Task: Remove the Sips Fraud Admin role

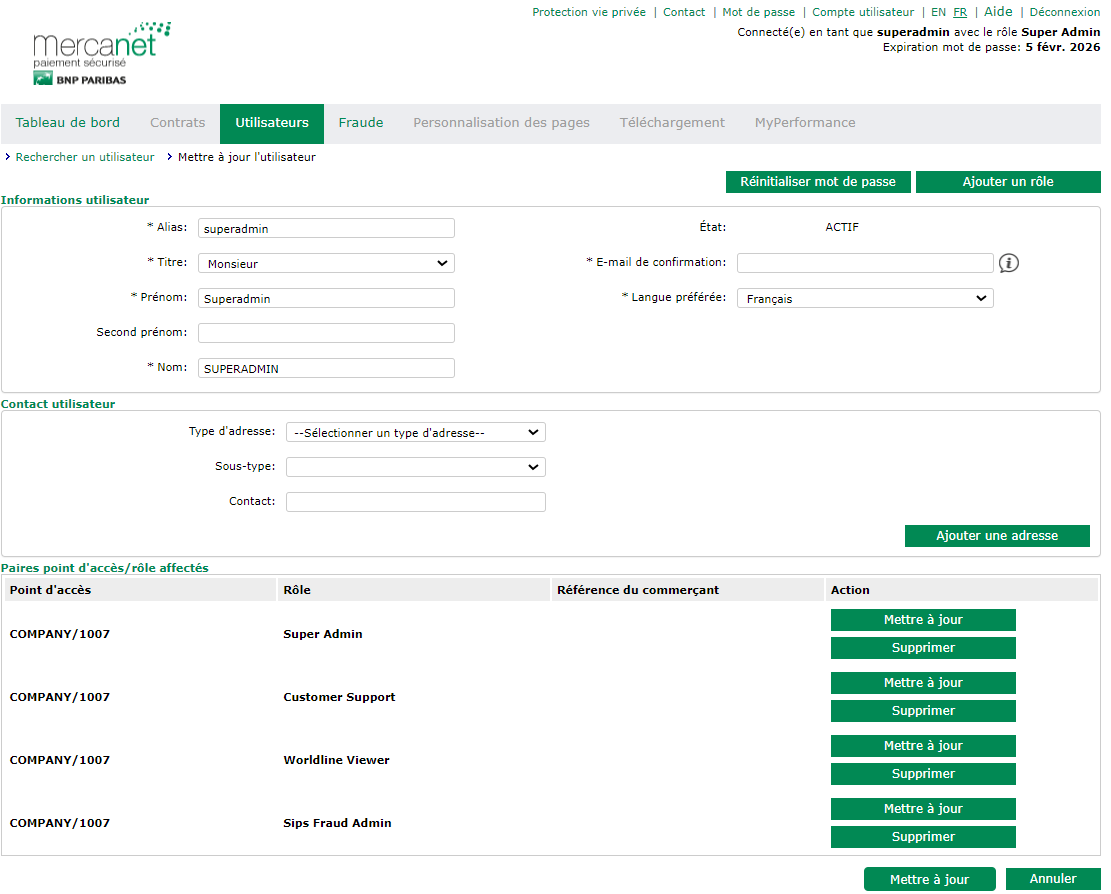Action: point(923,837)
